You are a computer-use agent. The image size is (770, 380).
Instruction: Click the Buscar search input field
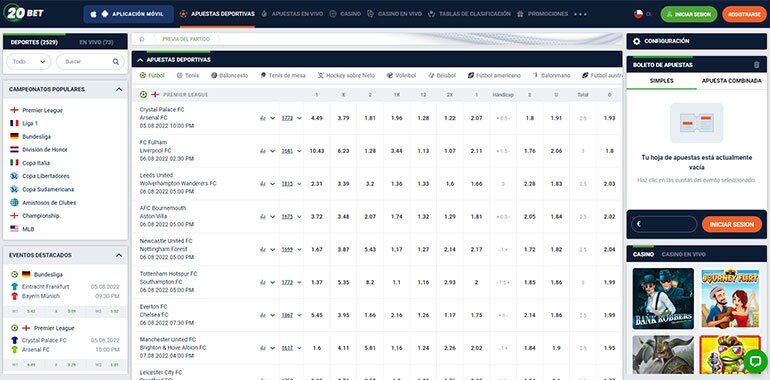point(90,62)
